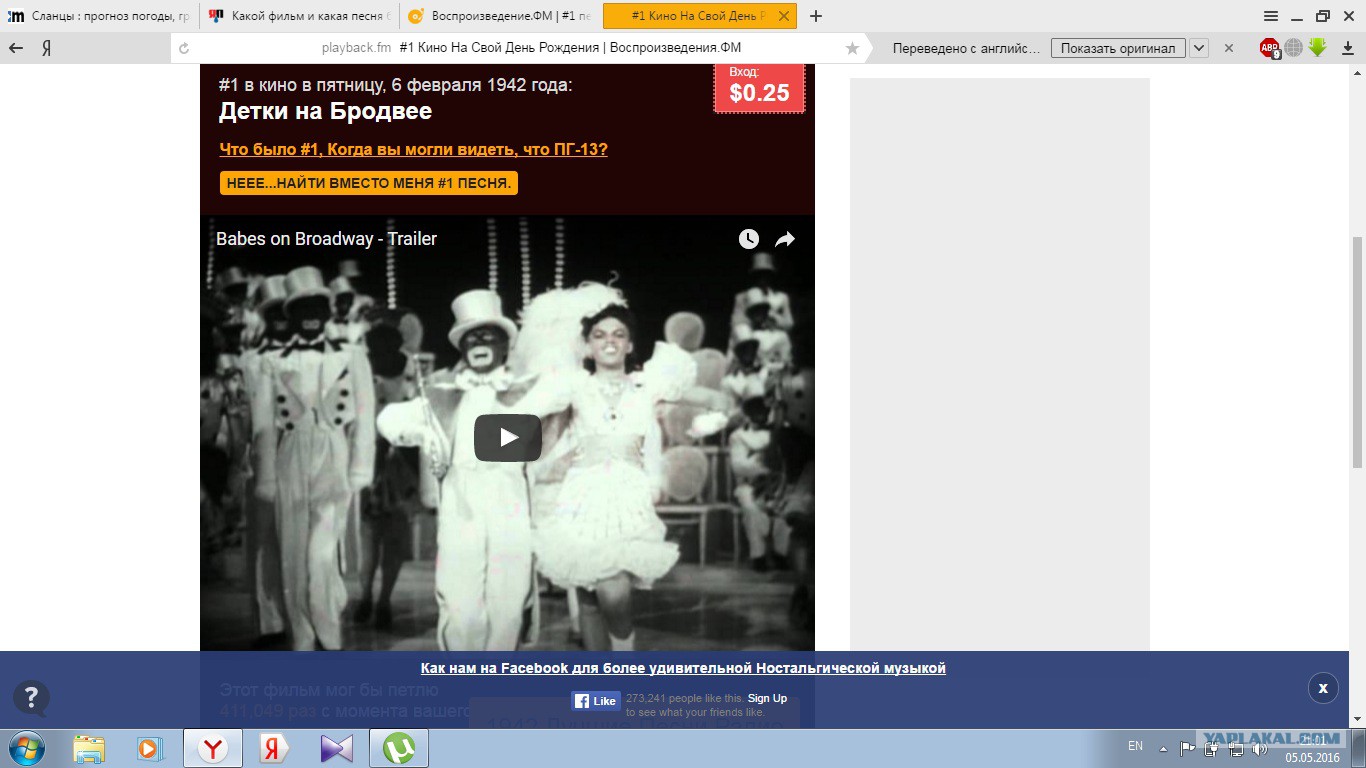Open the help question mark bubble

pyautogui.click(x=31, y=698)
